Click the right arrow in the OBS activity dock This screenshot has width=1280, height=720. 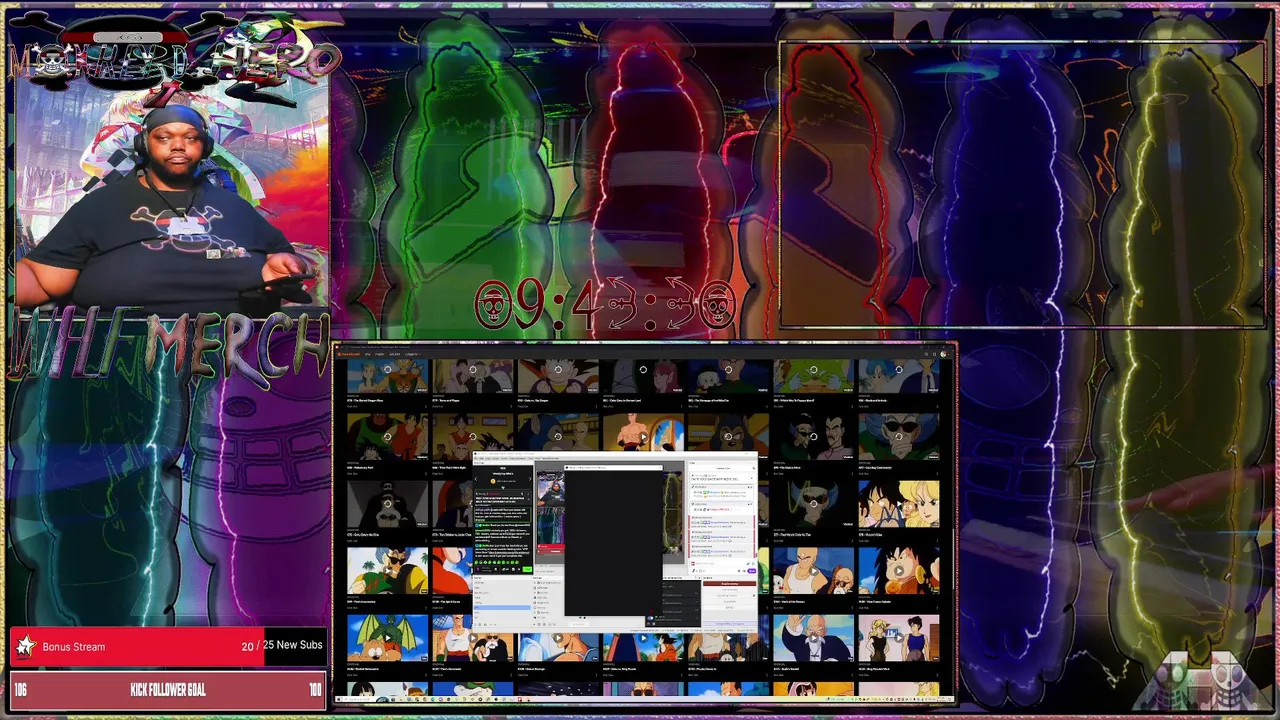pyautogui.click(x=530, y=479)
